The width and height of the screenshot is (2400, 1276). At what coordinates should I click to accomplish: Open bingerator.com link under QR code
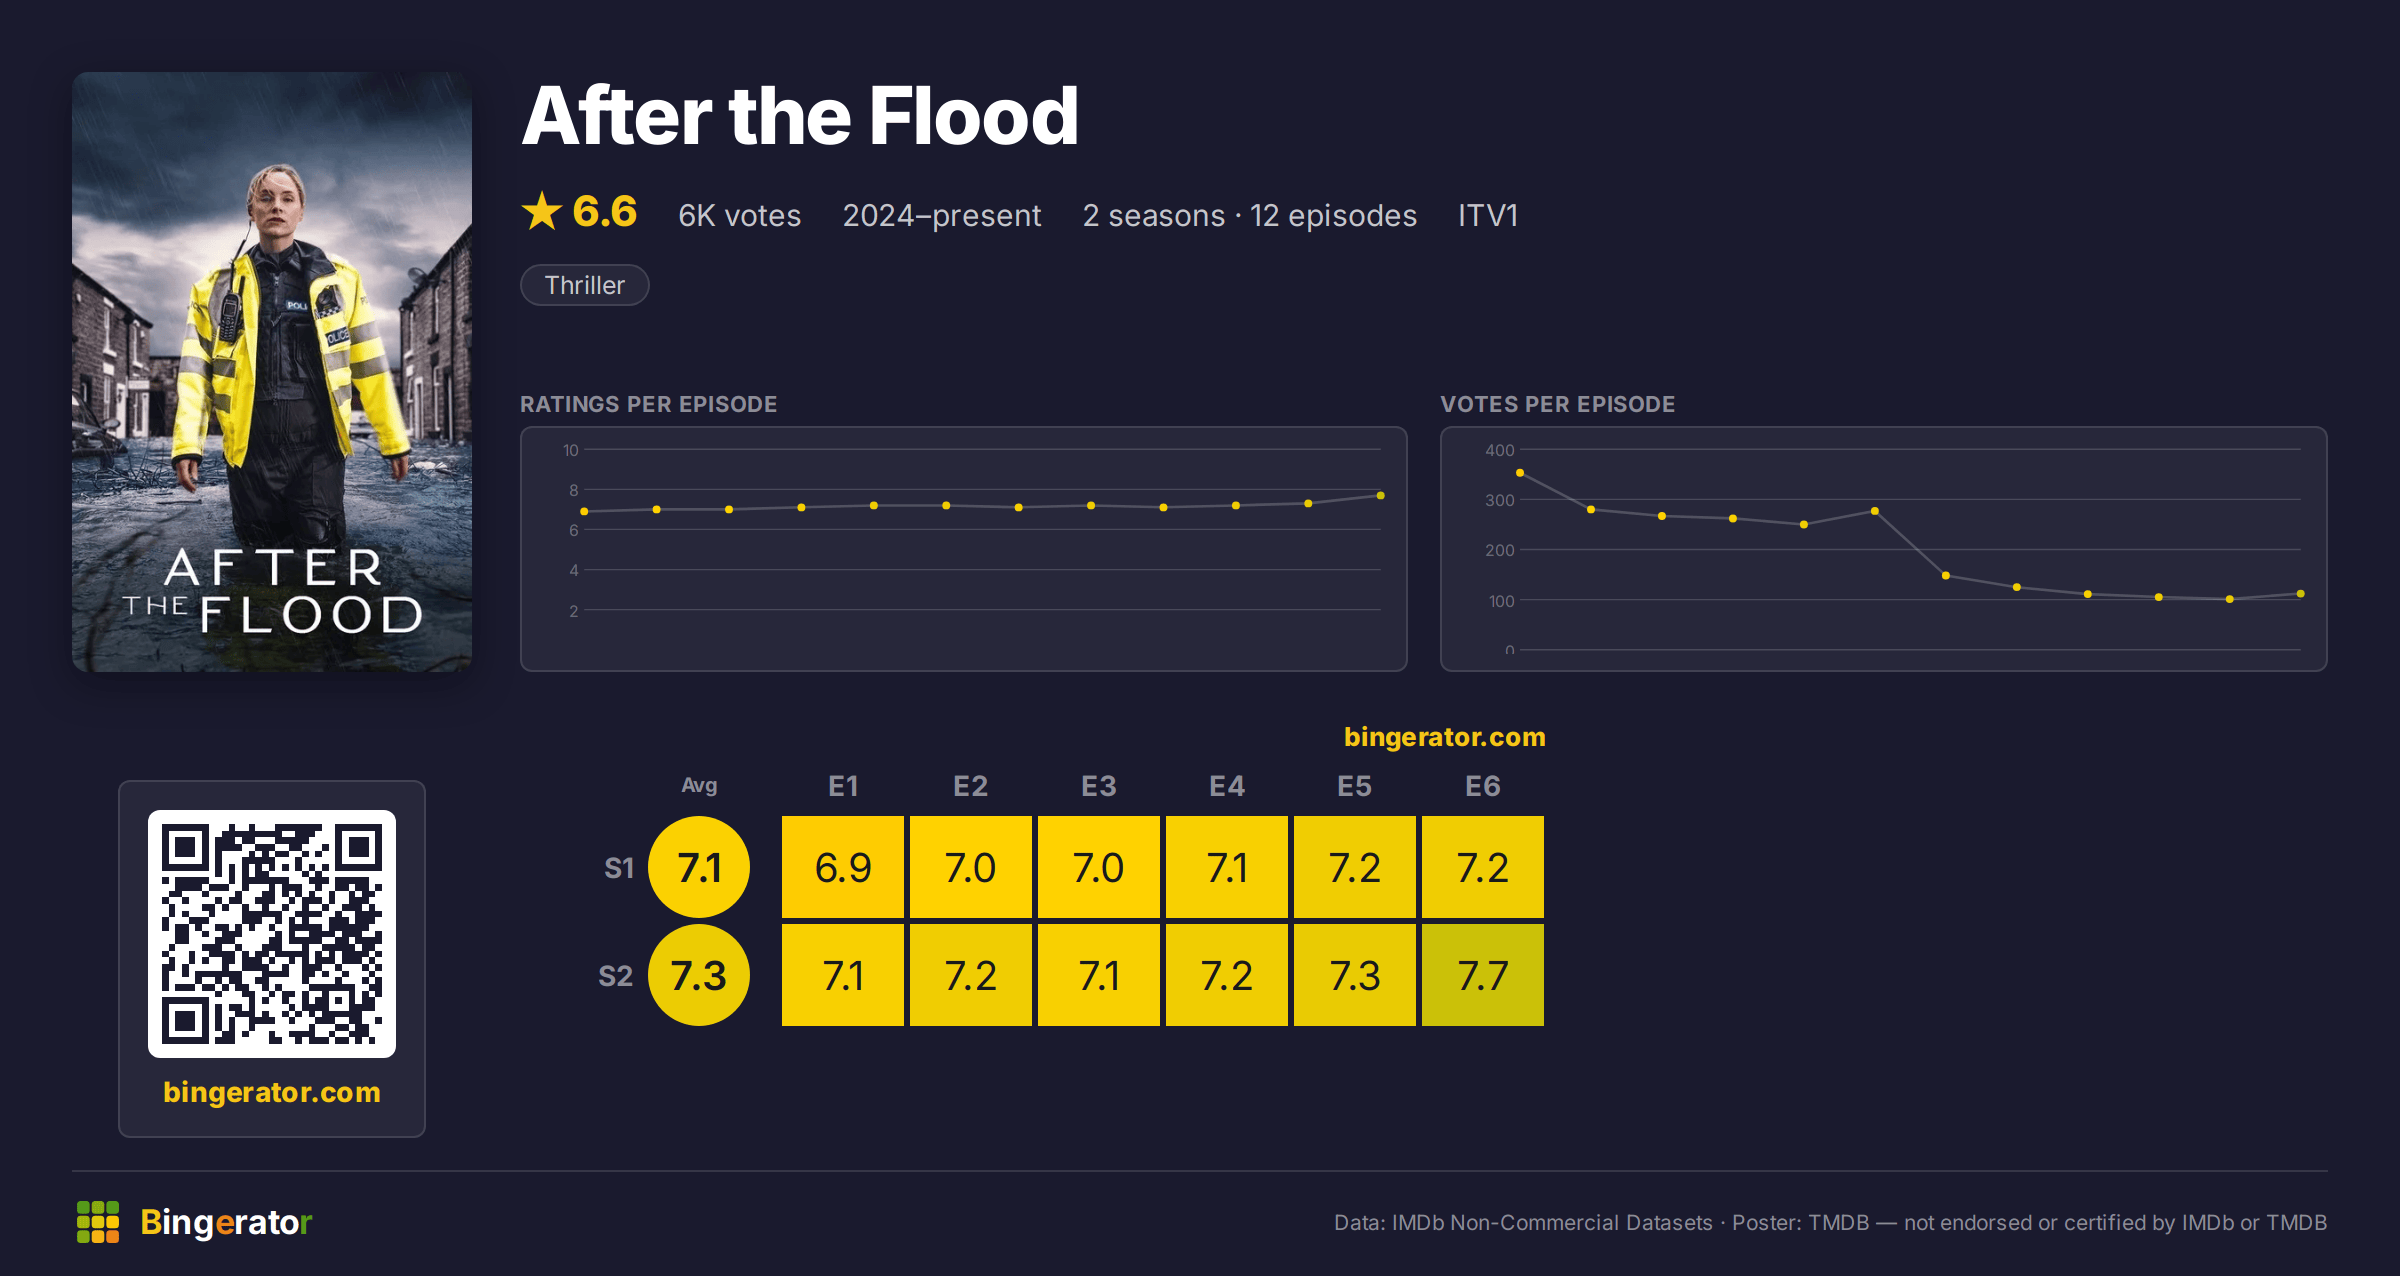pos(272,1092)
